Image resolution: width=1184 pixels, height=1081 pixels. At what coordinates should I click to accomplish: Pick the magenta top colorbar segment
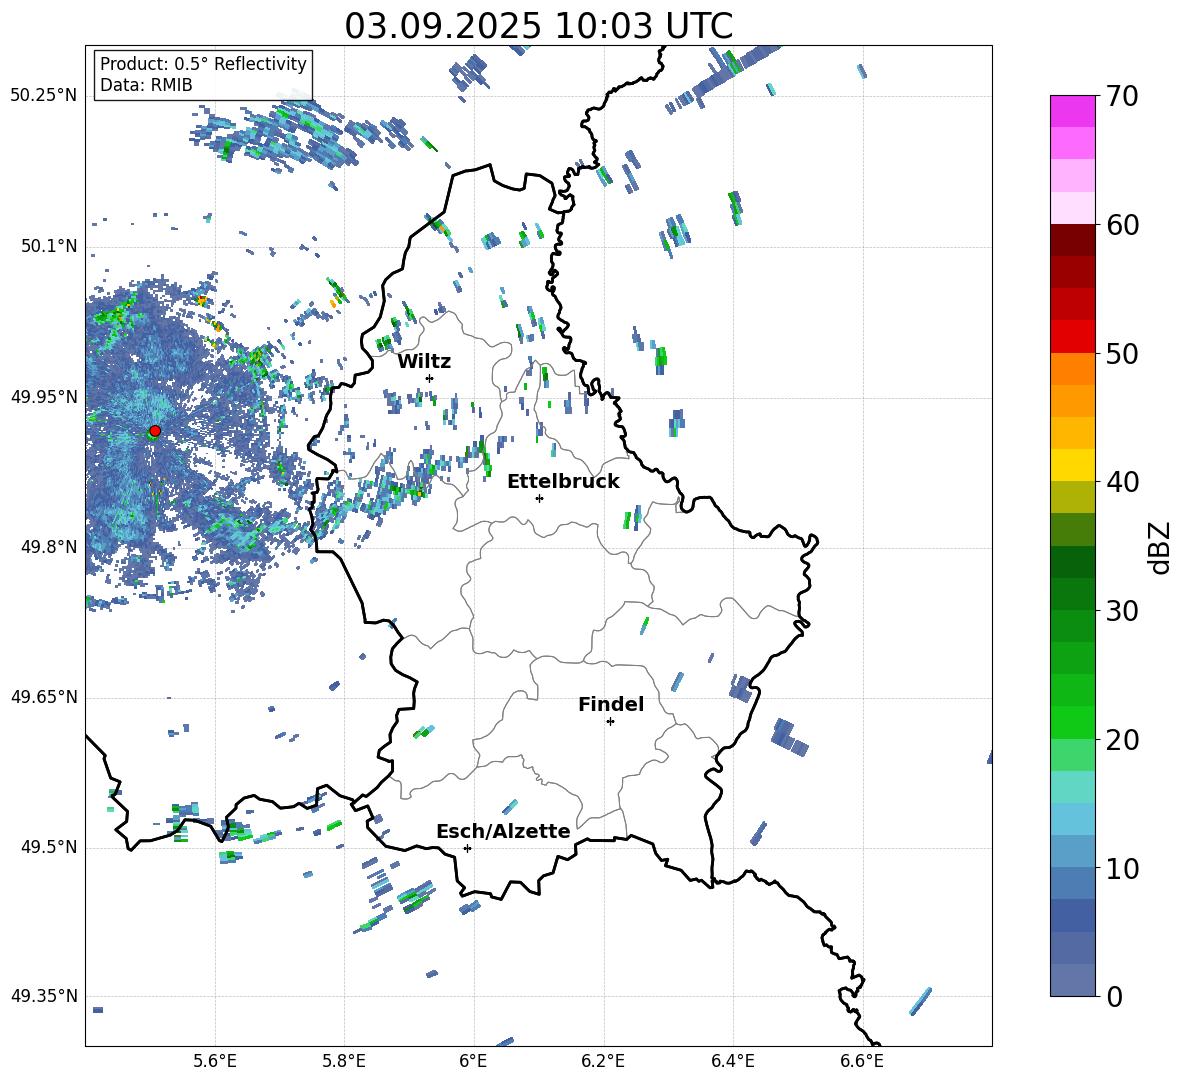click(1072, 111)
